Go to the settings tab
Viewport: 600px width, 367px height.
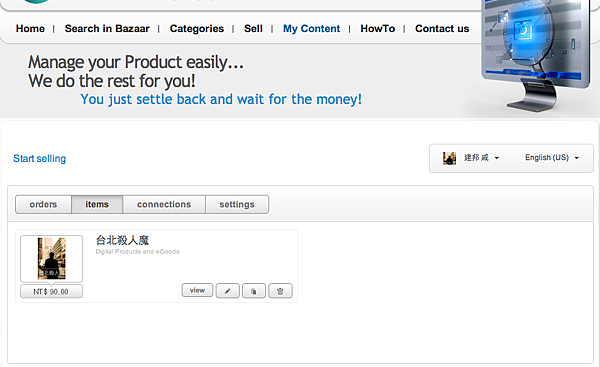[x=237, y=204]
